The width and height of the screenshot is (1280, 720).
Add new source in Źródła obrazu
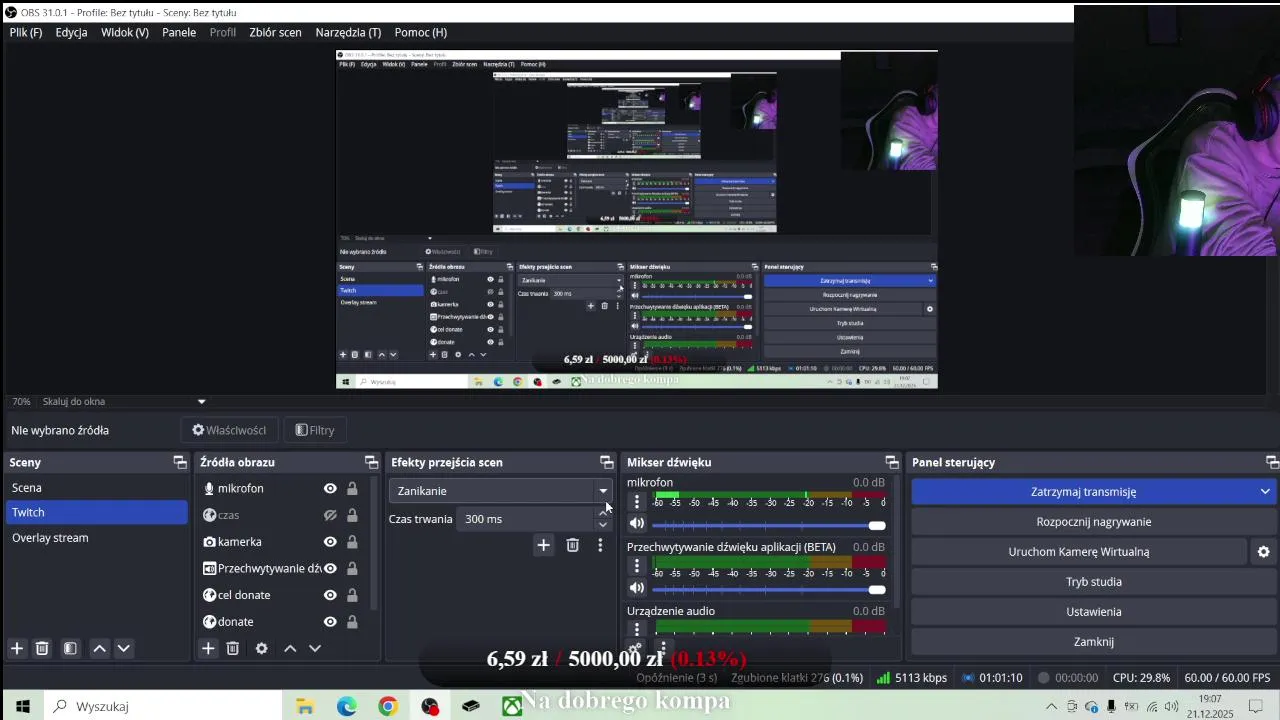point(208,648)
